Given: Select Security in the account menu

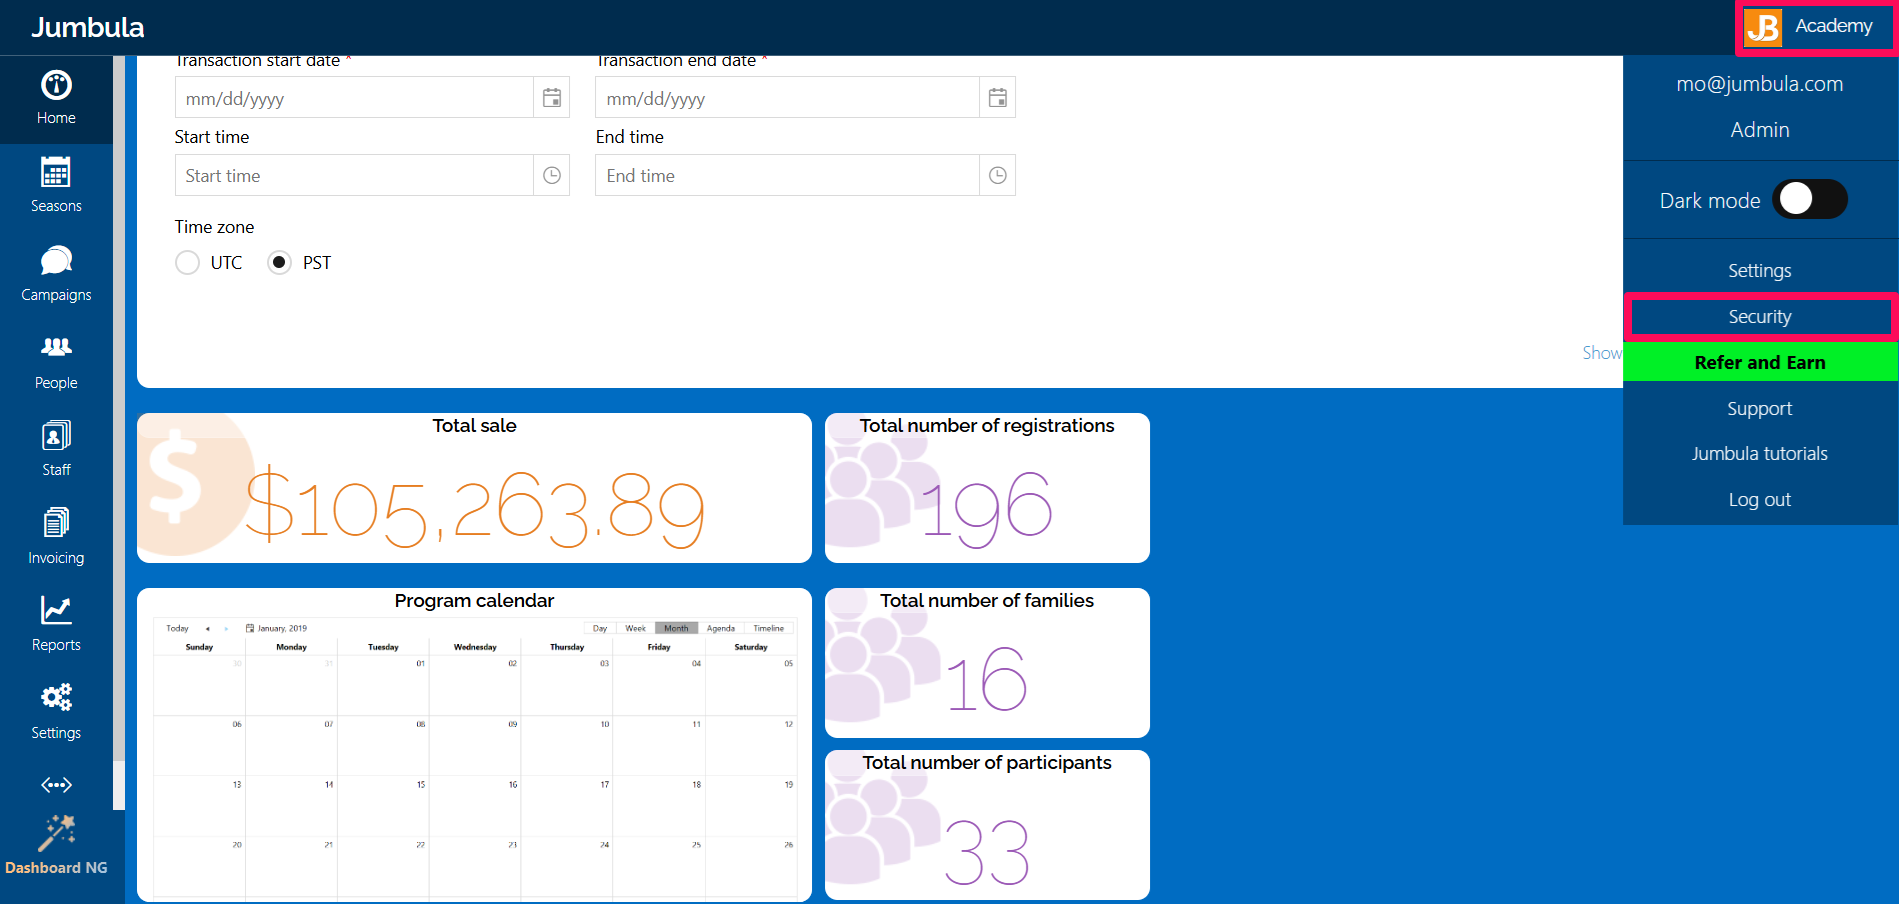Looking at the screenshot, I should pyautogui.click(x=1760, y=317).
